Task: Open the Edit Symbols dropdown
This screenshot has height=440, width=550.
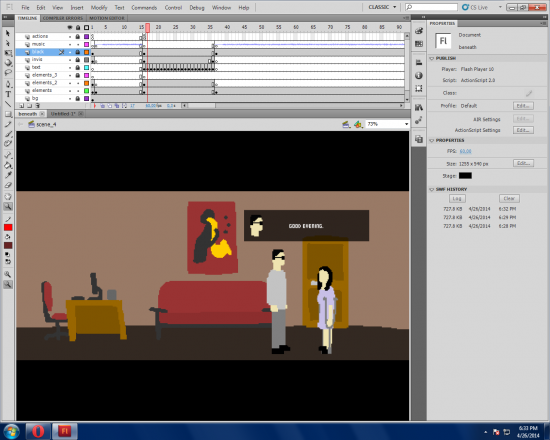Action: click(x=358, y=124)
